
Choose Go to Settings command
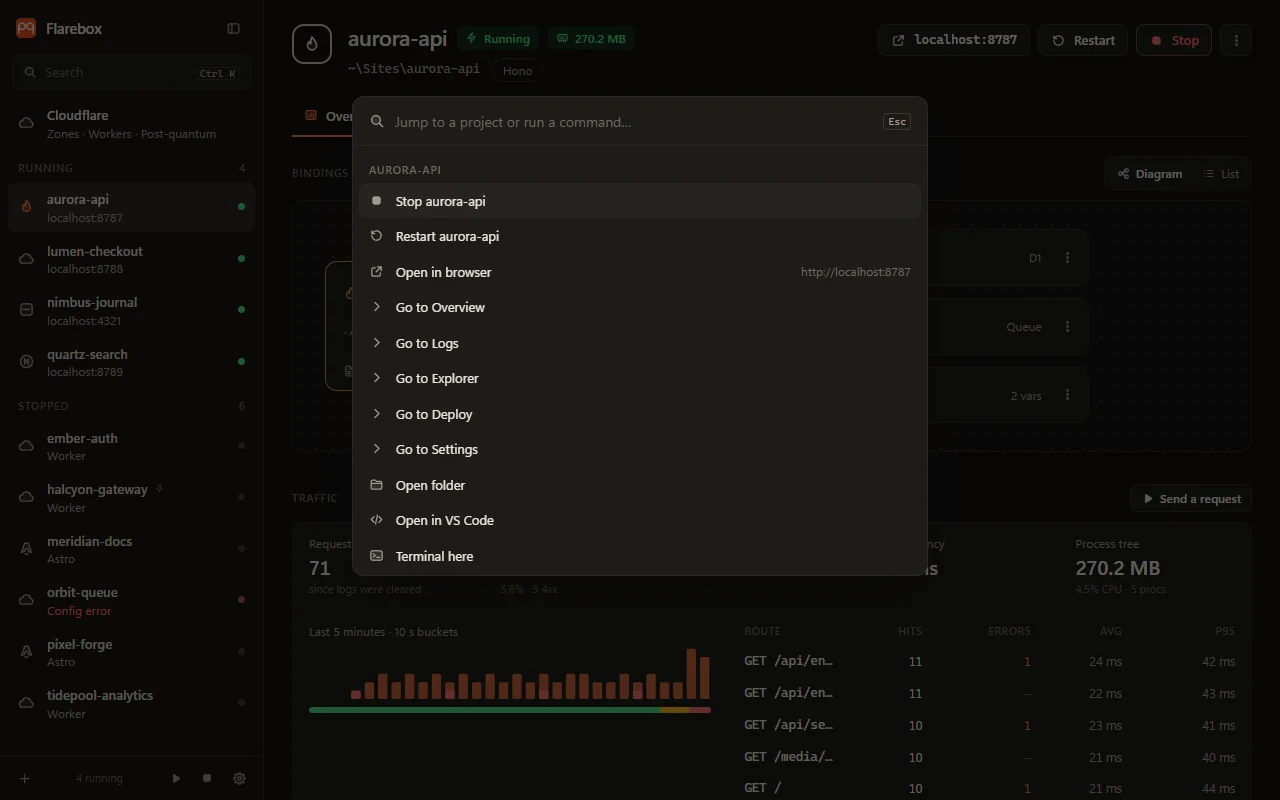pyautogui.click(x=640, y=449)
